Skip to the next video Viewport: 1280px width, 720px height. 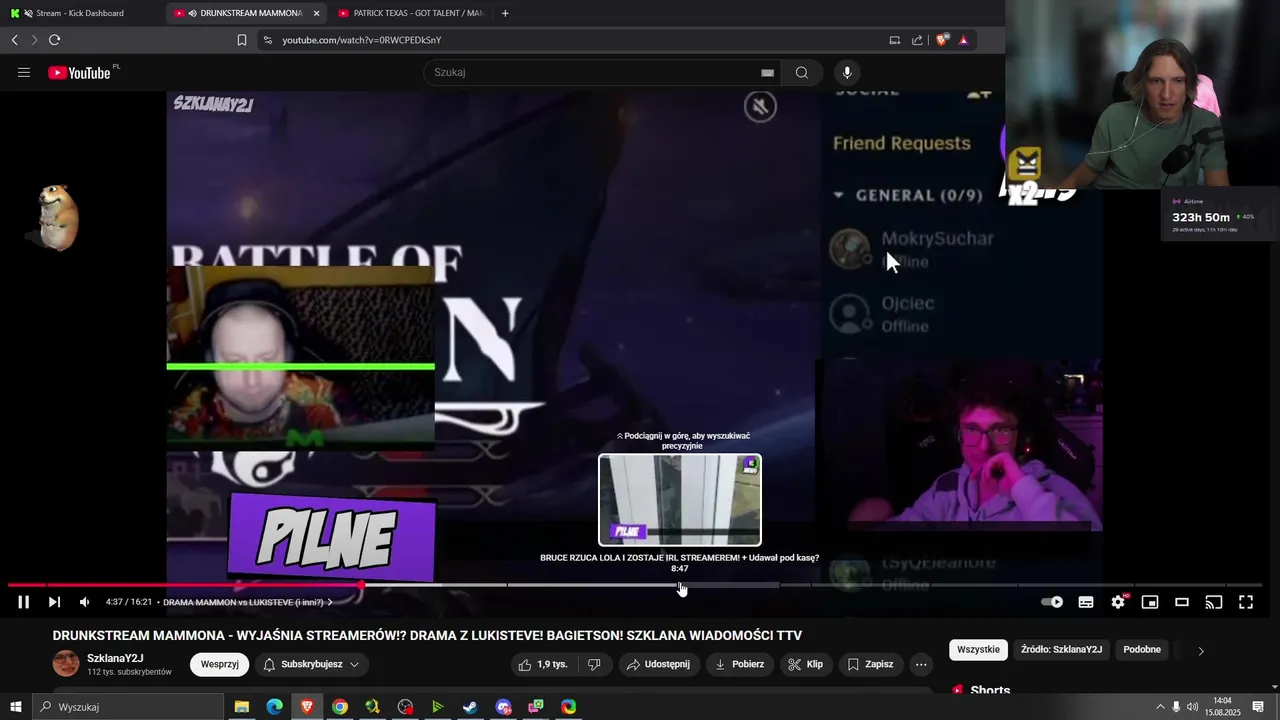point(54,602)
